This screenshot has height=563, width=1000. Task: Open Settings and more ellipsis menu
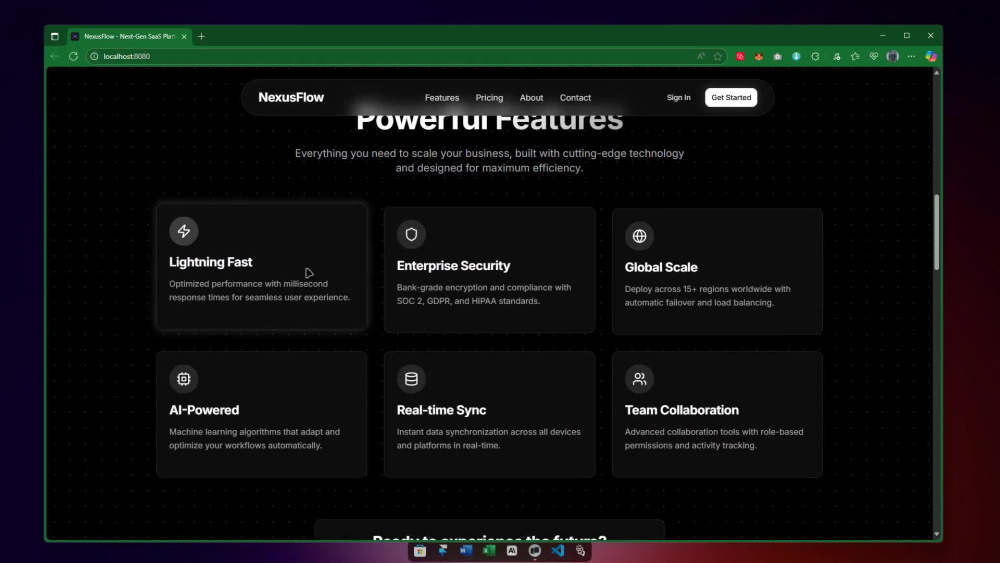click(x=911, y=56)
